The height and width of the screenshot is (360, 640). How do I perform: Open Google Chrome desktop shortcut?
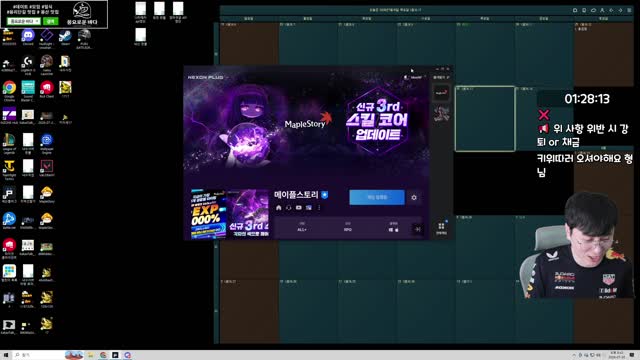9,90
